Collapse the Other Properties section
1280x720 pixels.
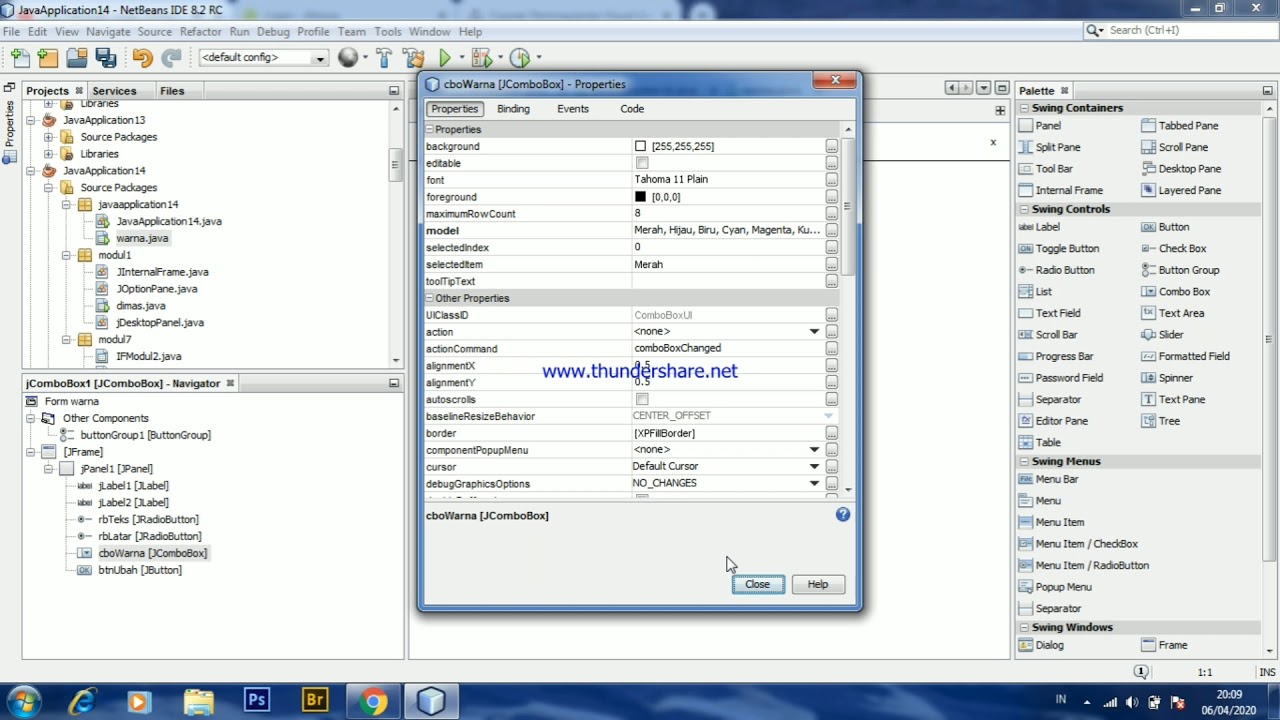(430, 298)
